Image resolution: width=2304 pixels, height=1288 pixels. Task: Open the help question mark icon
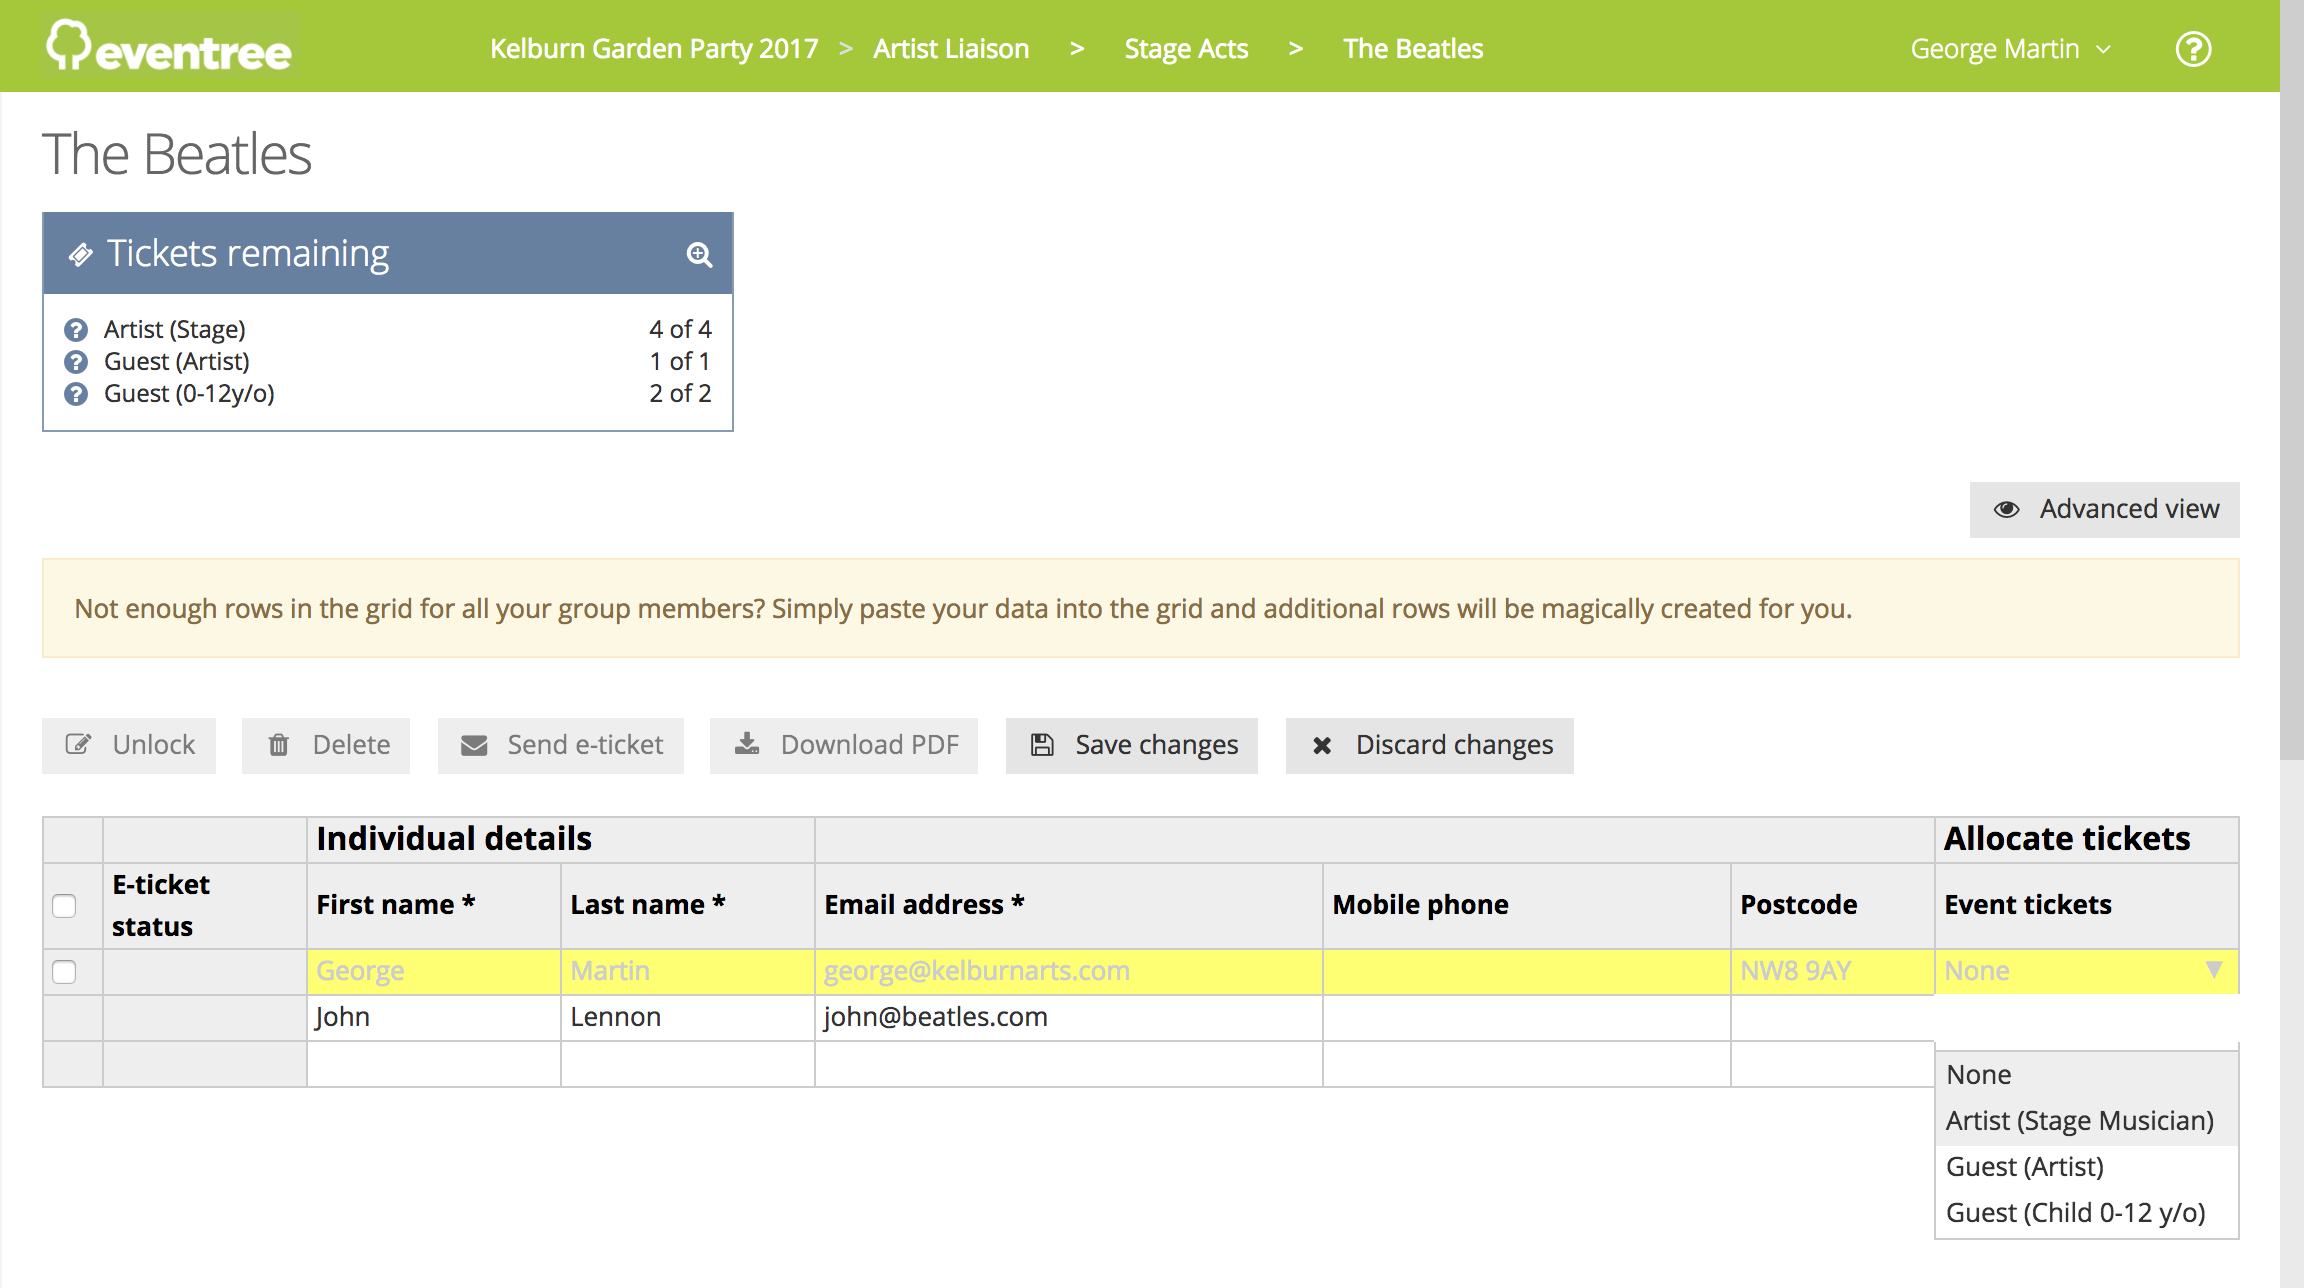2193,49
